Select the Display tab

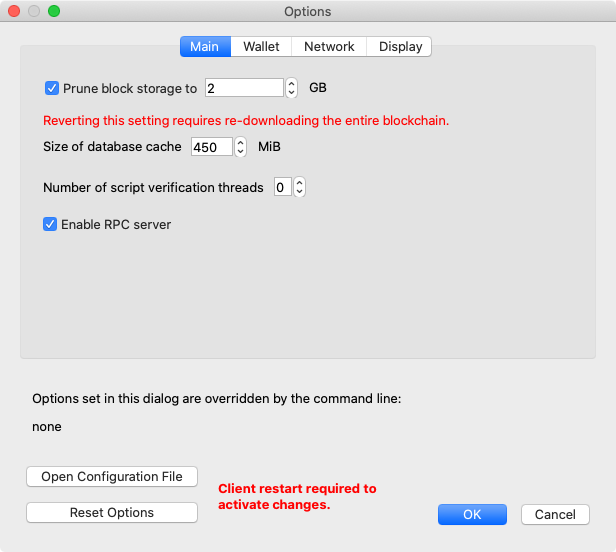point(400,47)
